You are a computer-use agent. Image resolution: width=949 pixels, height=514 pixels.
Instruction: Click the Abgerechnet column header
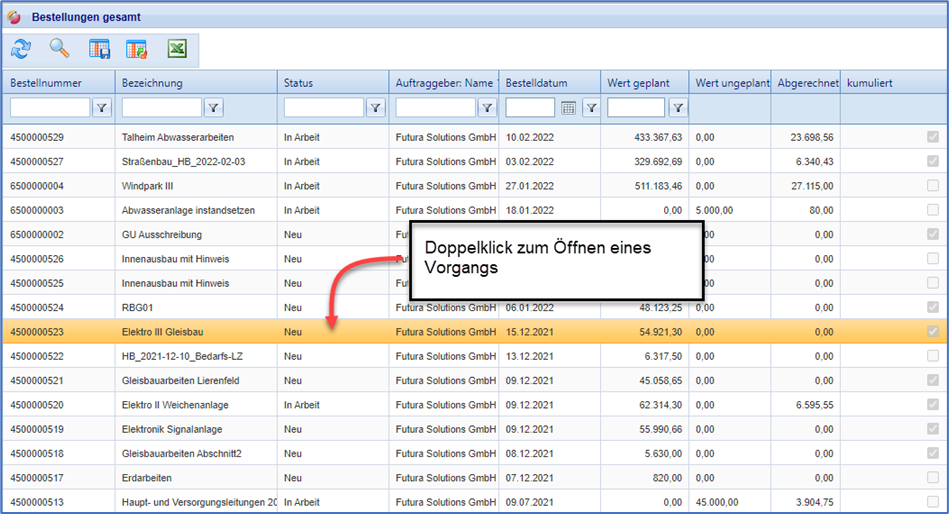(x=806, y=83)
